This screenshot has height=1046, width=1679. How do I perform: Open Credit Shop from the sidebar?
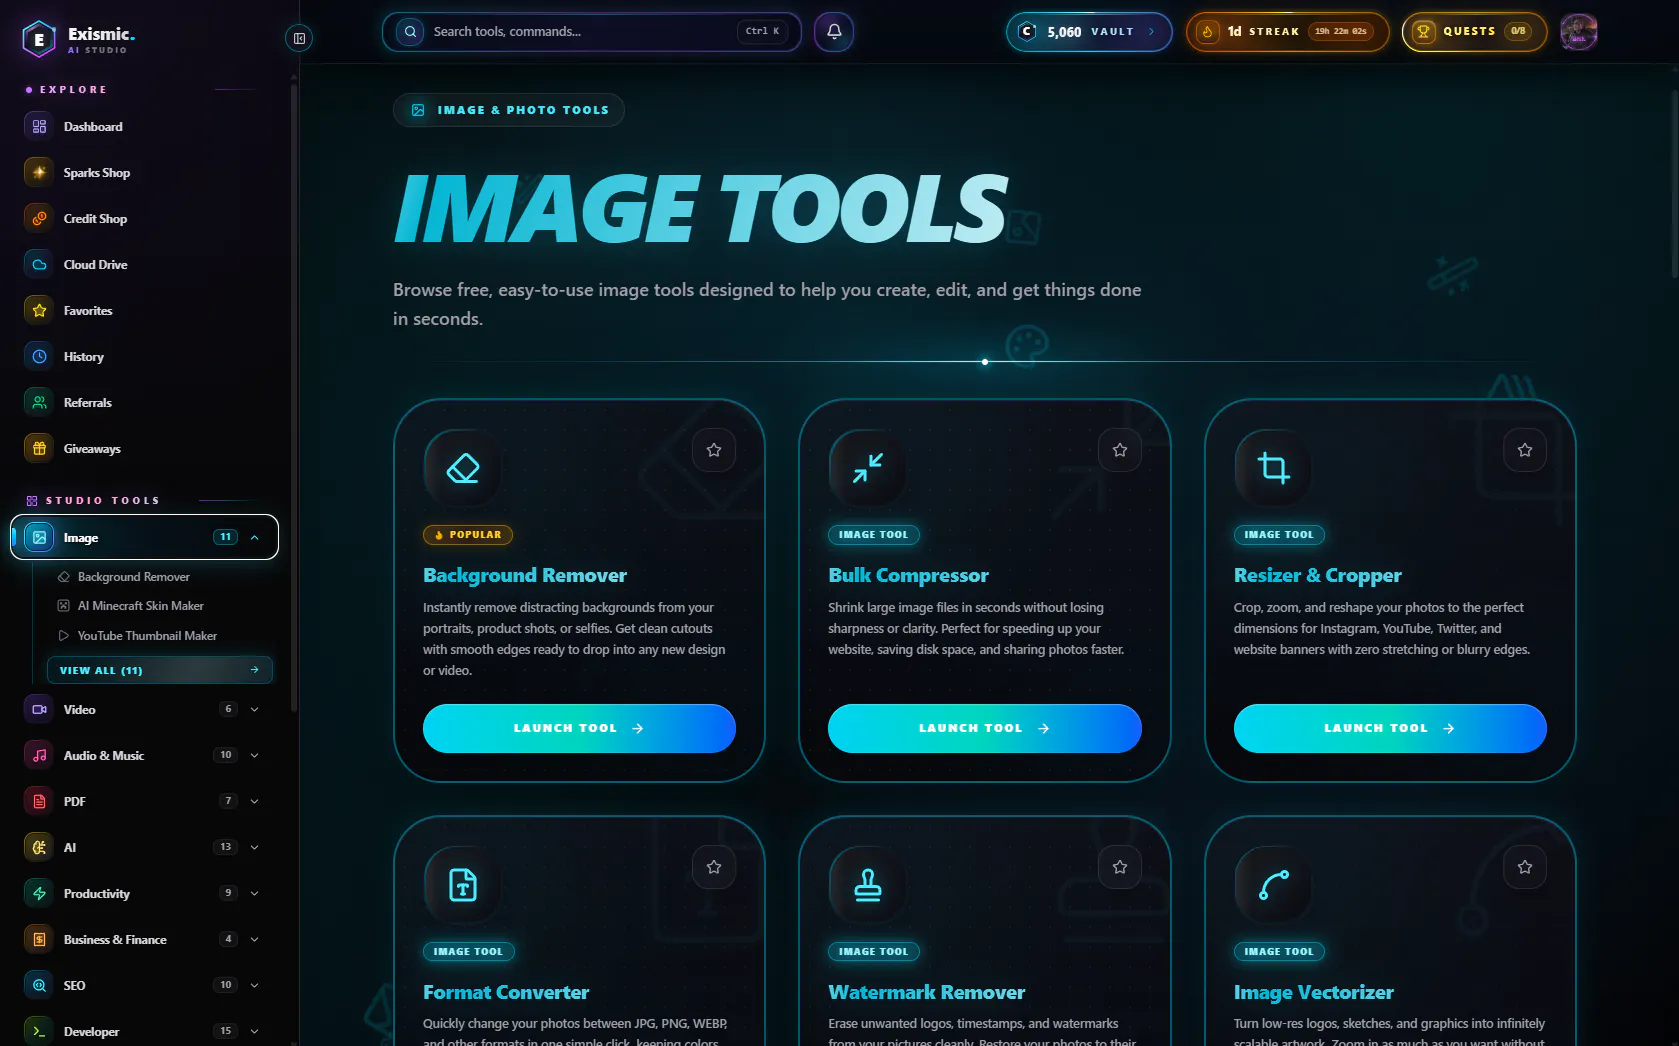[x=145, y=219]
